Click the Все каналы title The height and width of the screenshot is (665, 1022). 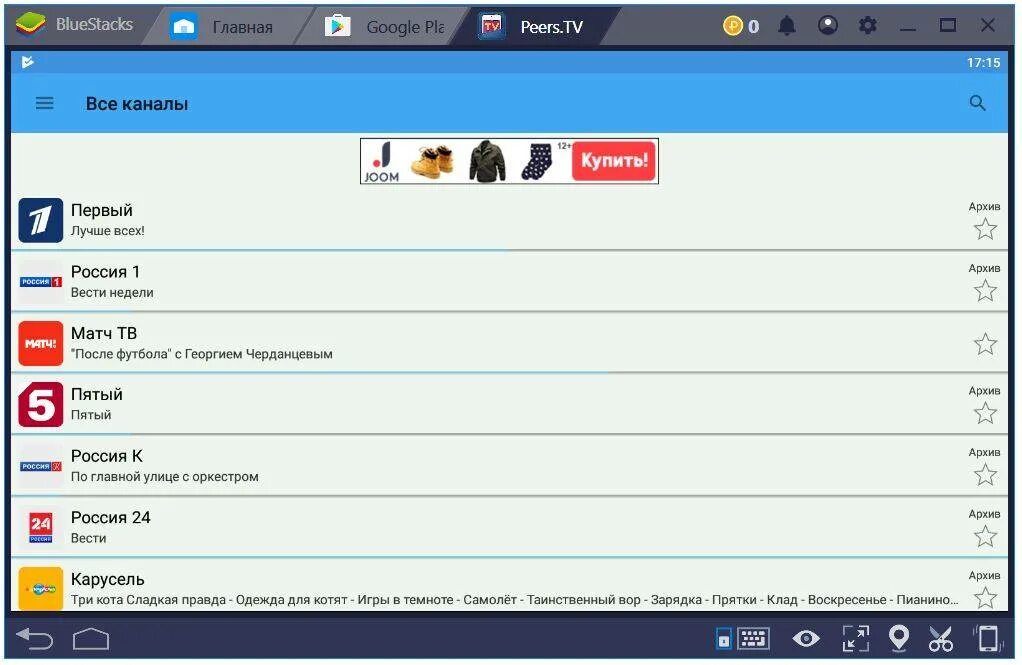point(137,104)
